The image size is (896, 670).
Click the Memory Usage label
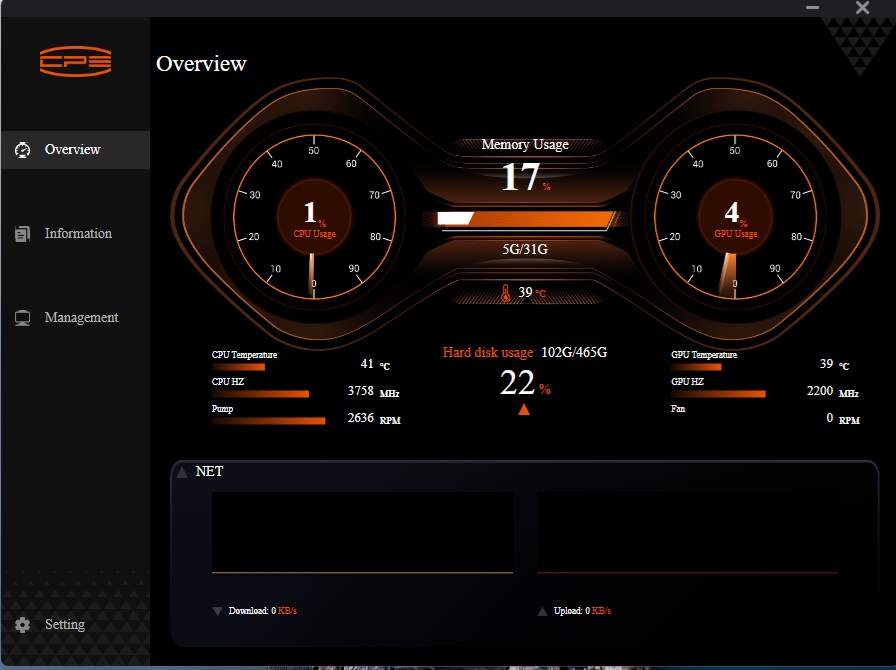click(x=525, y=145)
